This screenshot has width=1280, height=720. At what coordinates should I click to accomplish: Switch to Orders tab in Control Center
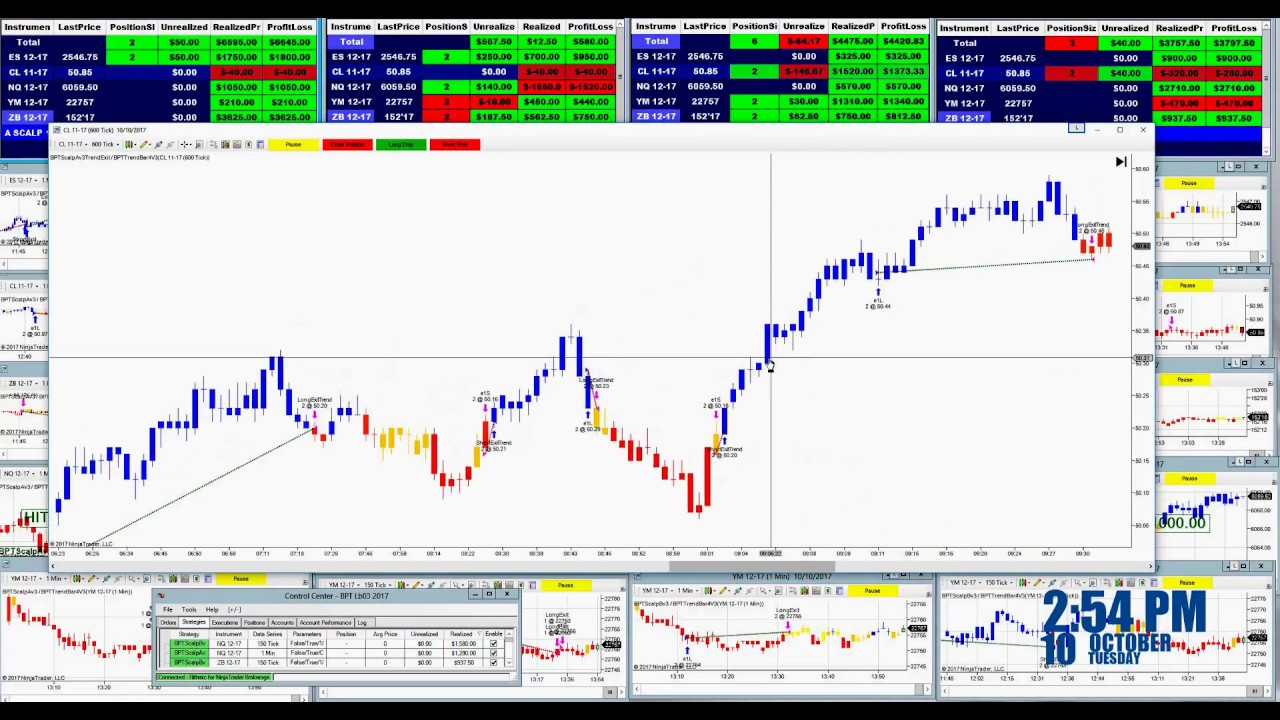[168, 623]
